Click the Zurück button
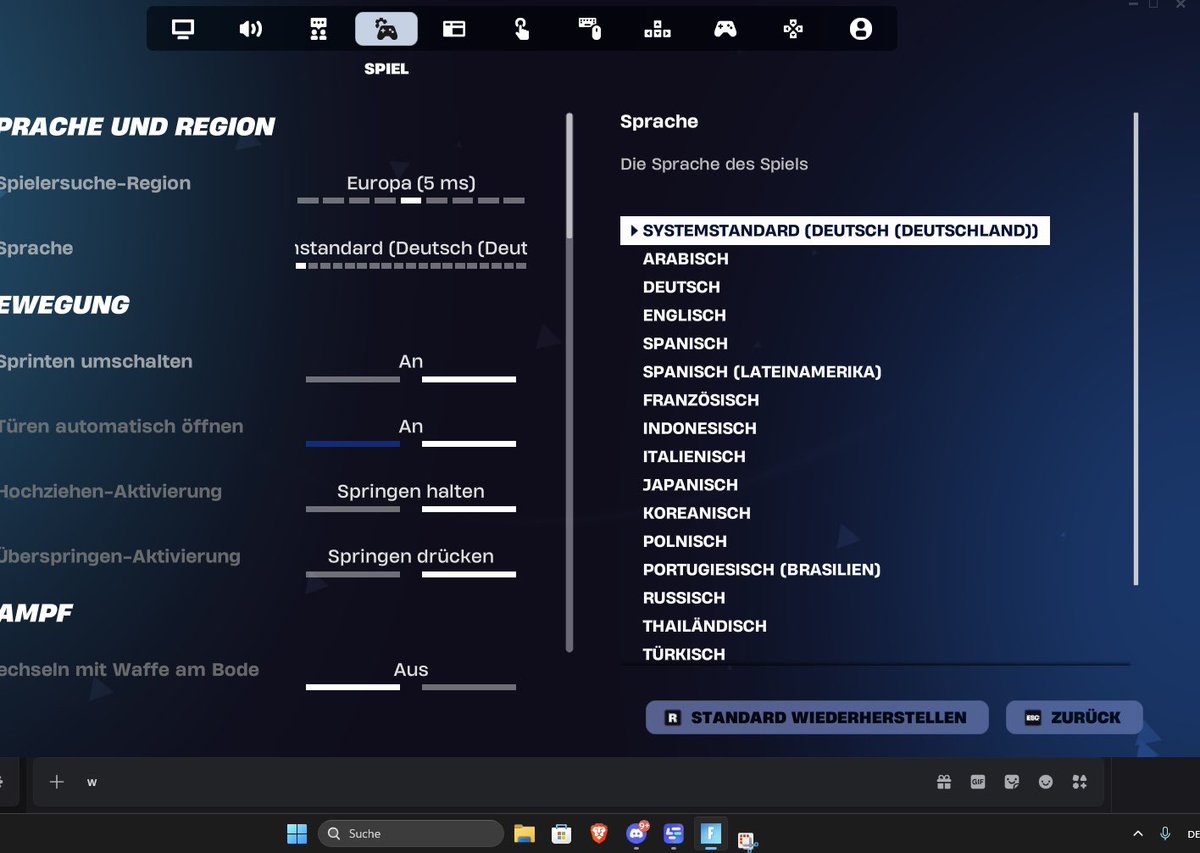Screen dimensions: 1200x853 coord(1074,717)
